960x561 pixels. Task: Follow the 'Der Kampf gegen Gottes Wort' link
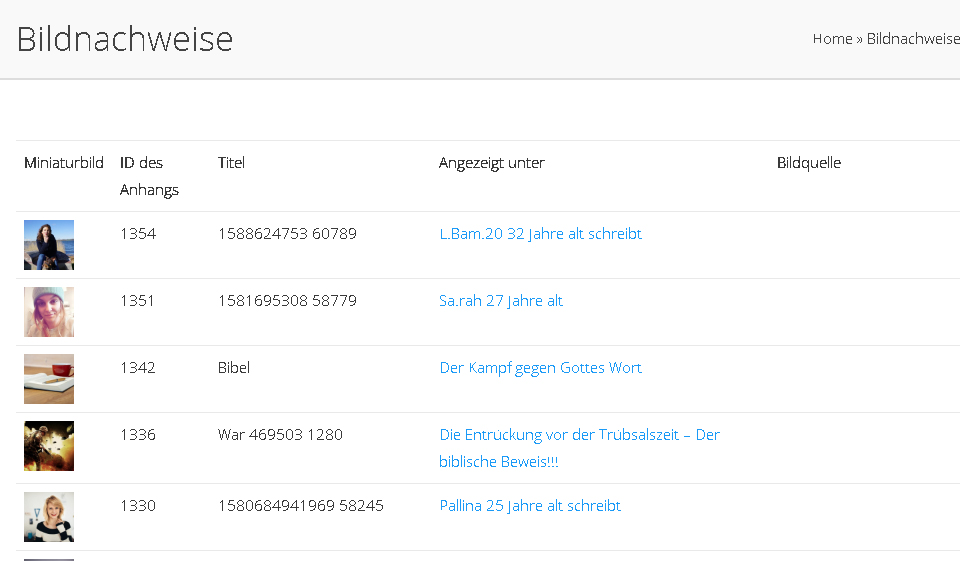540,368
